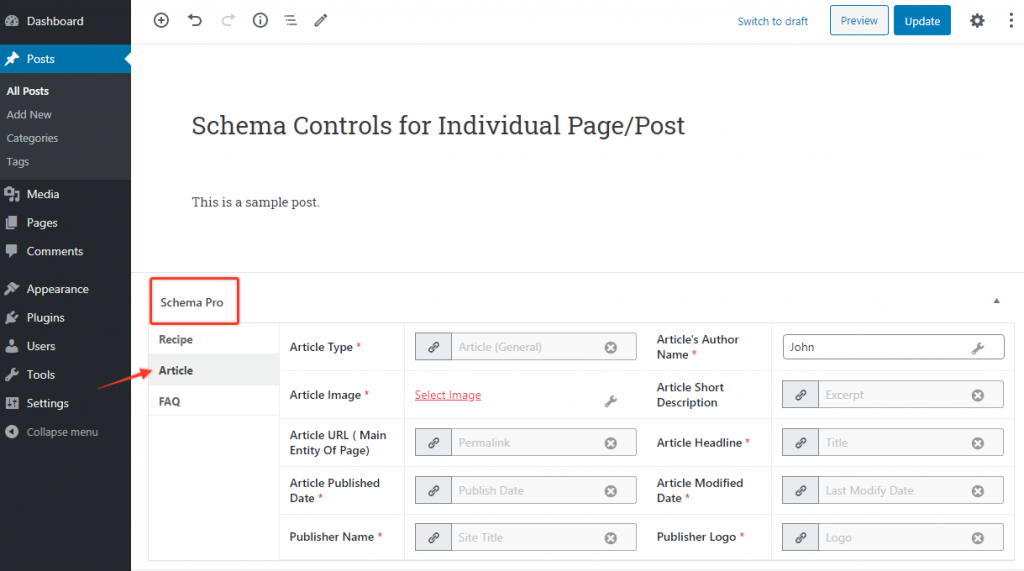The height and width of the screenshot is (571, 1024).
Task: Click link icon beside Title field
Action: [801, 442]
